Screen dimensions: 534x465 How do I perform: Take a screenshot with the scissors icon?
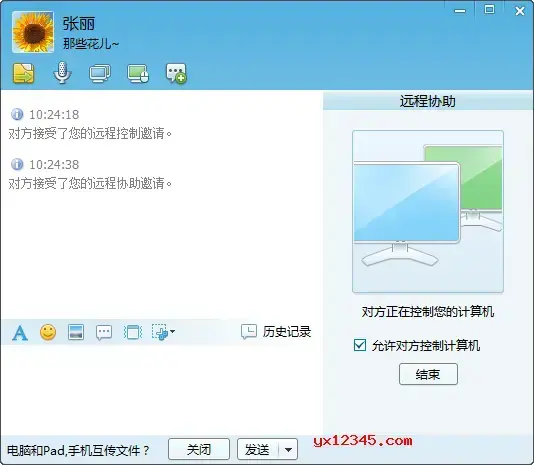pos(159,332)
